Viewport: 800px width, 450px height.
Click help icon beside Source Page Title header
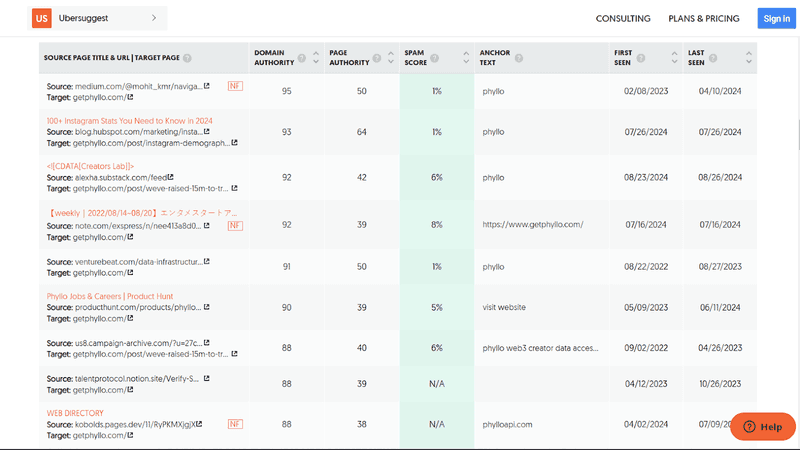[187, 58]
